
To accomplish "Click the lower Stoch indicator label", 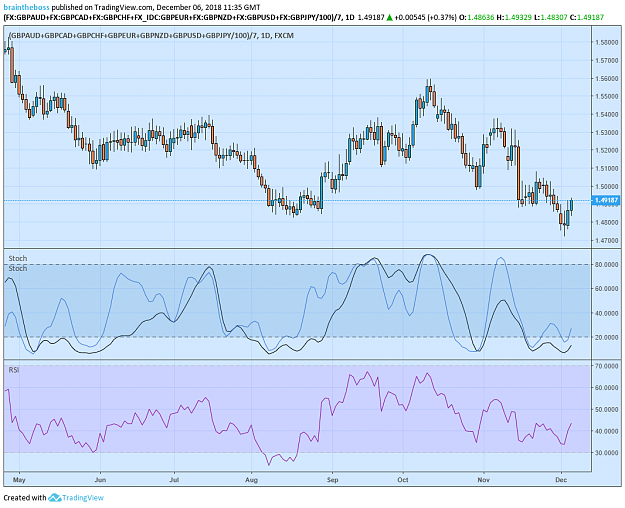I will 18,268.
